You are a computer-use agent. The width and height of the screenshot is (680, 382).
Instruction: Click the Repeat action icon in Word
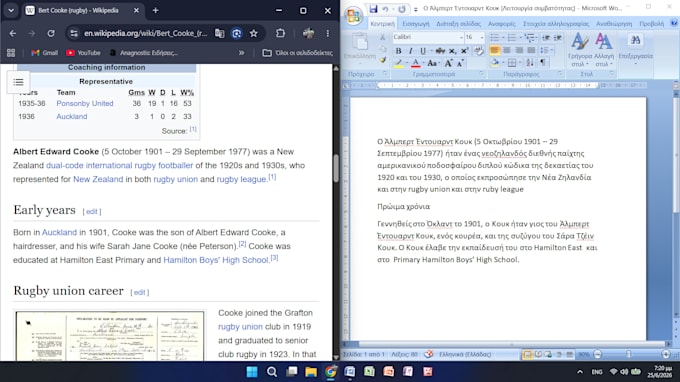pos(402,9)
